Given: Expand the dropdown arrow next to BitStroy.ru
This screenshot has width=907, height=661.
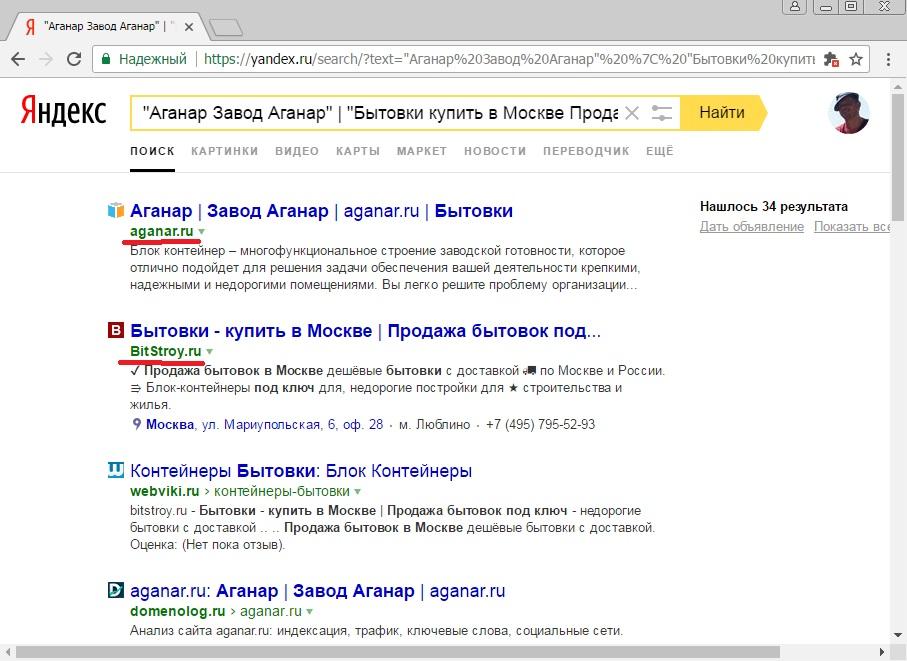Looking at the screenshot, I should 209,352.
